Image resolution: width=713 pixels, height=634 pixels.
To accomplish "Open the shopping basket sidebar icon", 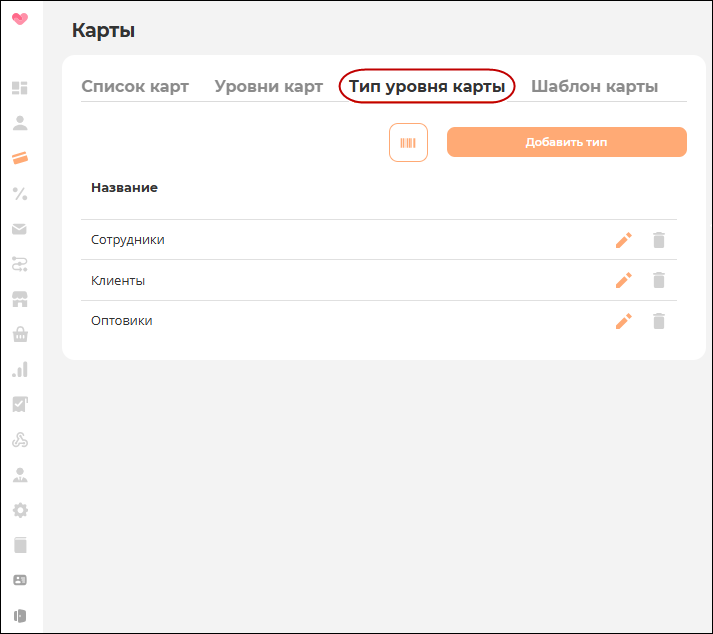I will 20,334.
